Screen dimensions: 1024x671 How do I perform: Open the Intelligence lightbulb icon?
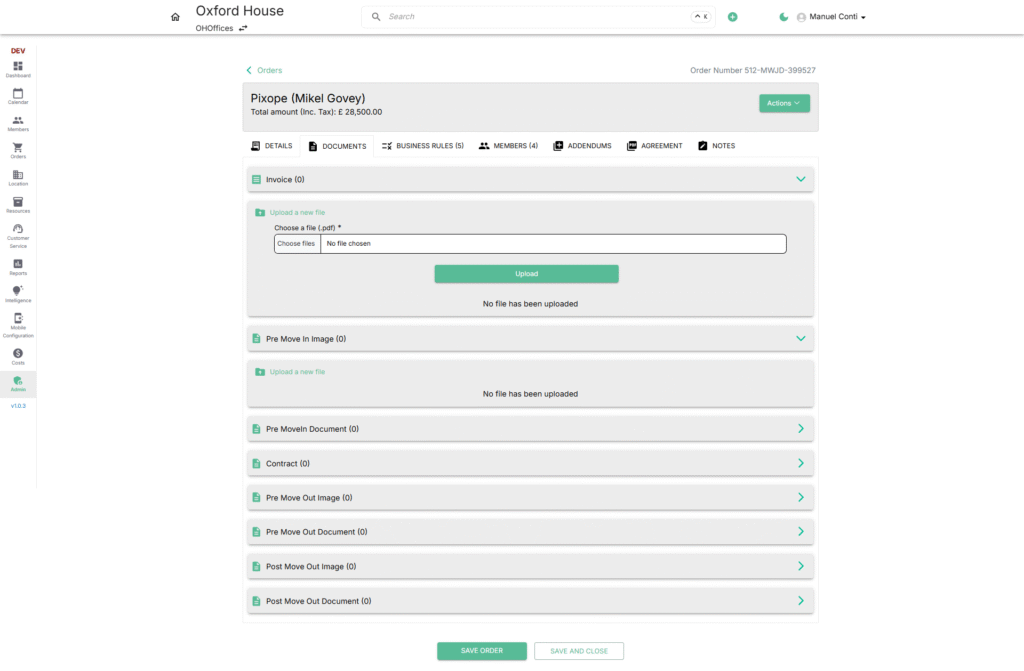[18, 293]
